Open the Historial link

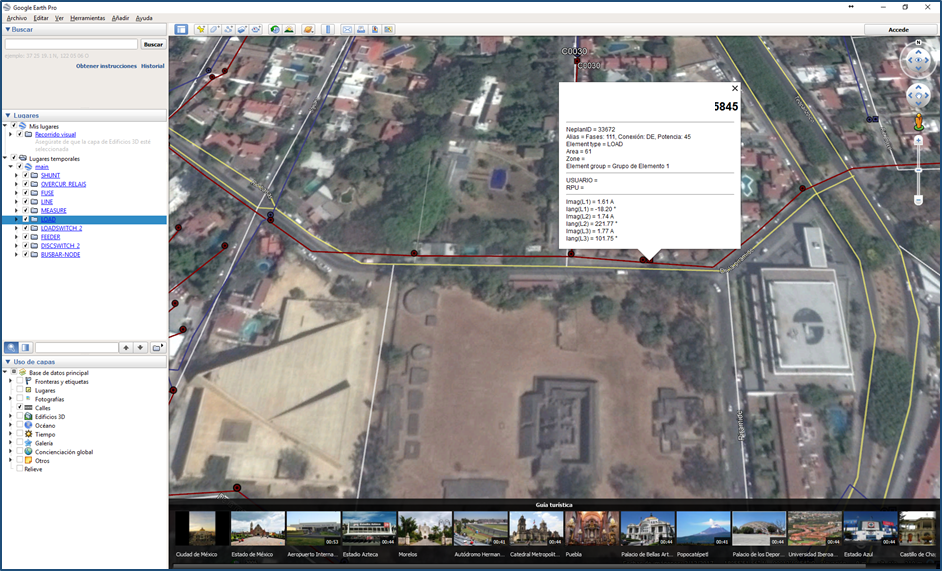click(x=152, y=65)
